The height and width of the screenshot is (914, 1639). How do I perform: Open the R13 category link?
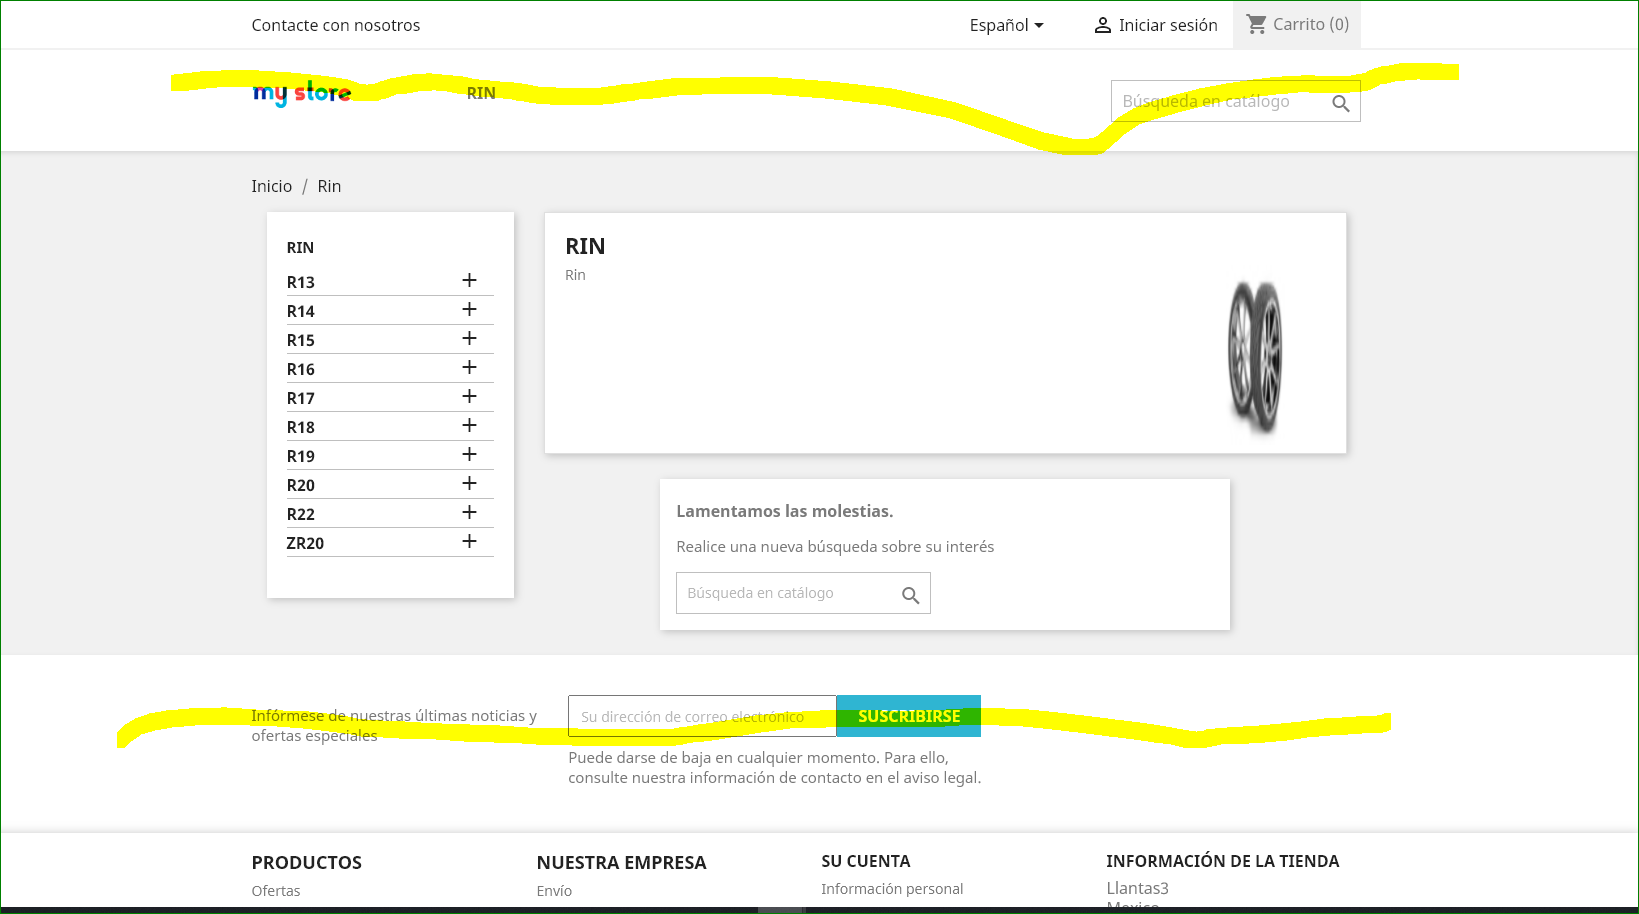(301, 282)
